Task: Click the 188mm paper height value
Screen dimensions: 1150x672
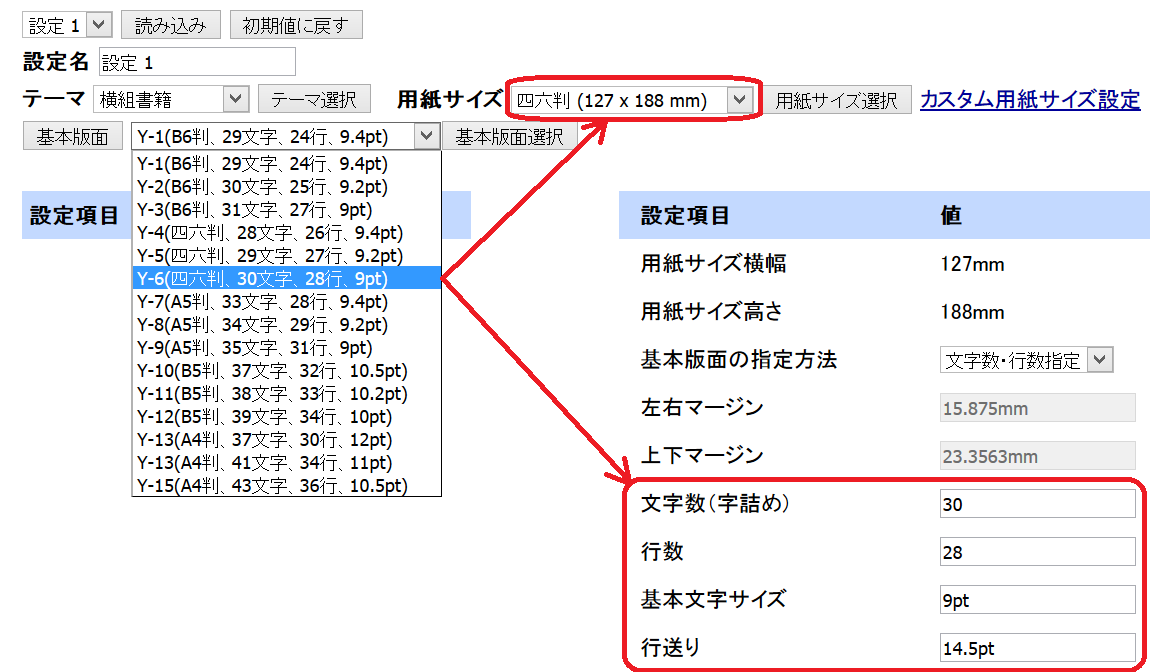Action: [972, 312]
